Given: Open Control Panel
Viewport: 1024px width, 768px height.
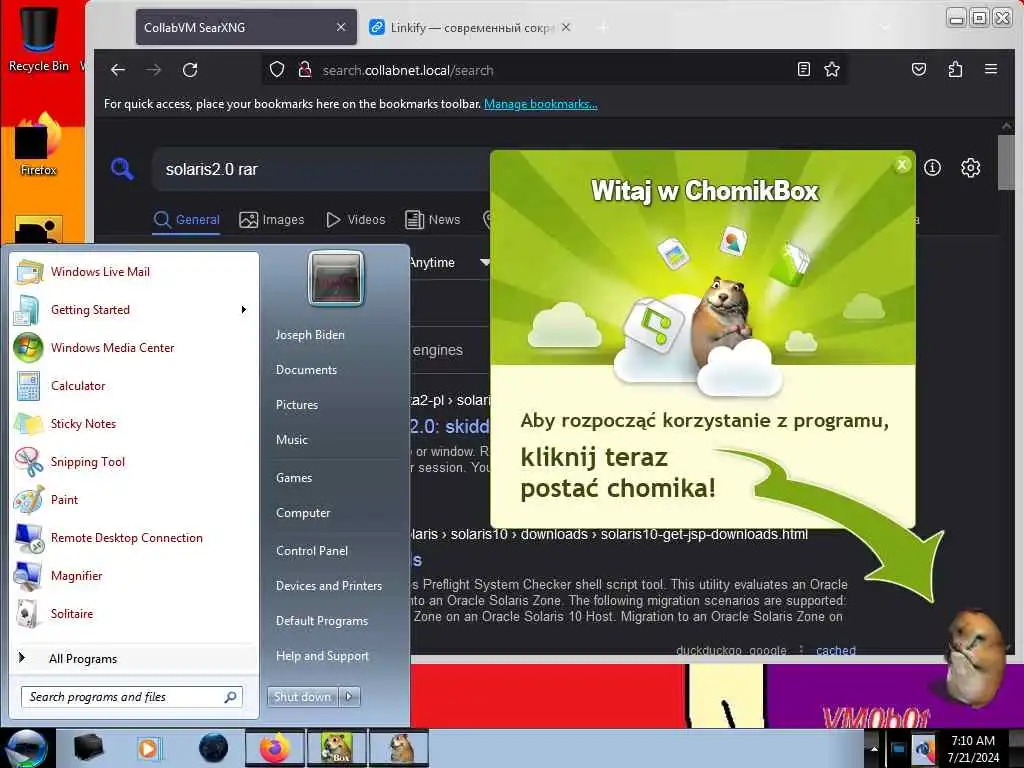Looking at the screenshot, I should tap(312, 551).
